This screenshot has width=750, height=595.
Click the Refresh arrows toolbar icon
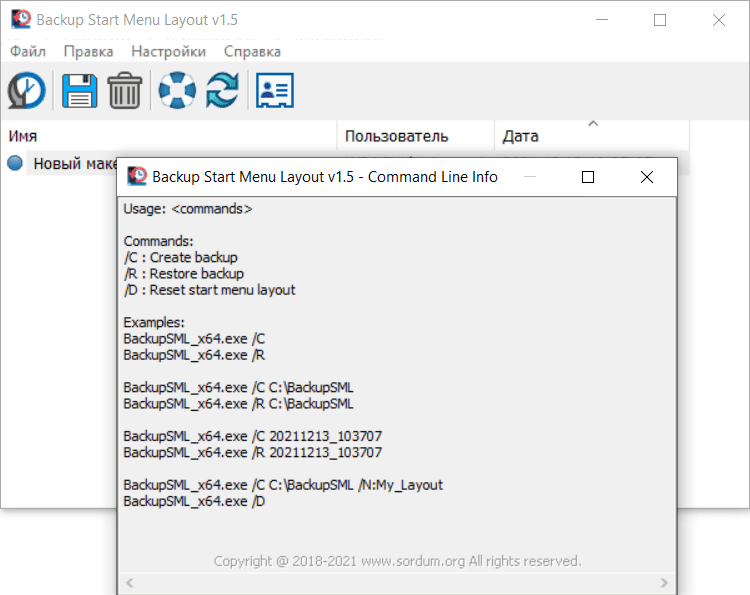pos(222,90)
